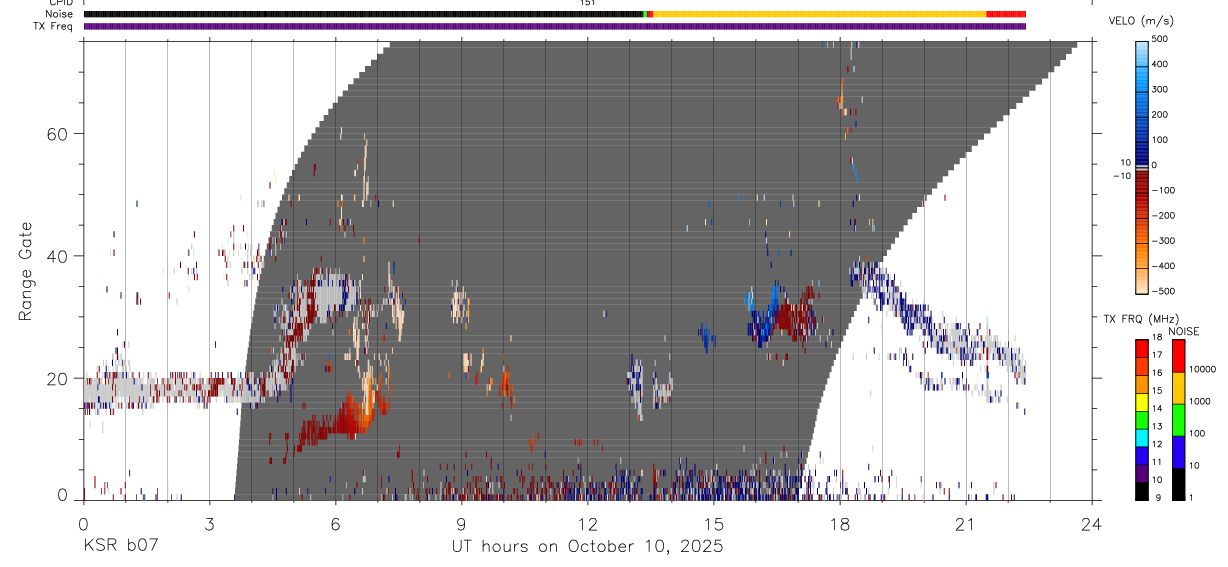Click the 6 tick label on the UT hours axis
This screenshot has height=567, width=1228.
pos(335,524)
